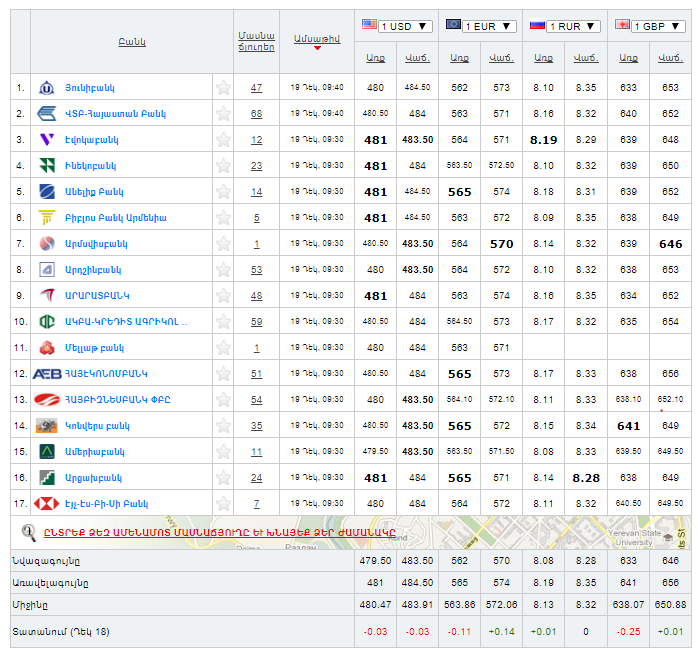Click the Byblos Bank Armenia logo
The width and height of the screenshot is (698, 657).
pos(47,218)
